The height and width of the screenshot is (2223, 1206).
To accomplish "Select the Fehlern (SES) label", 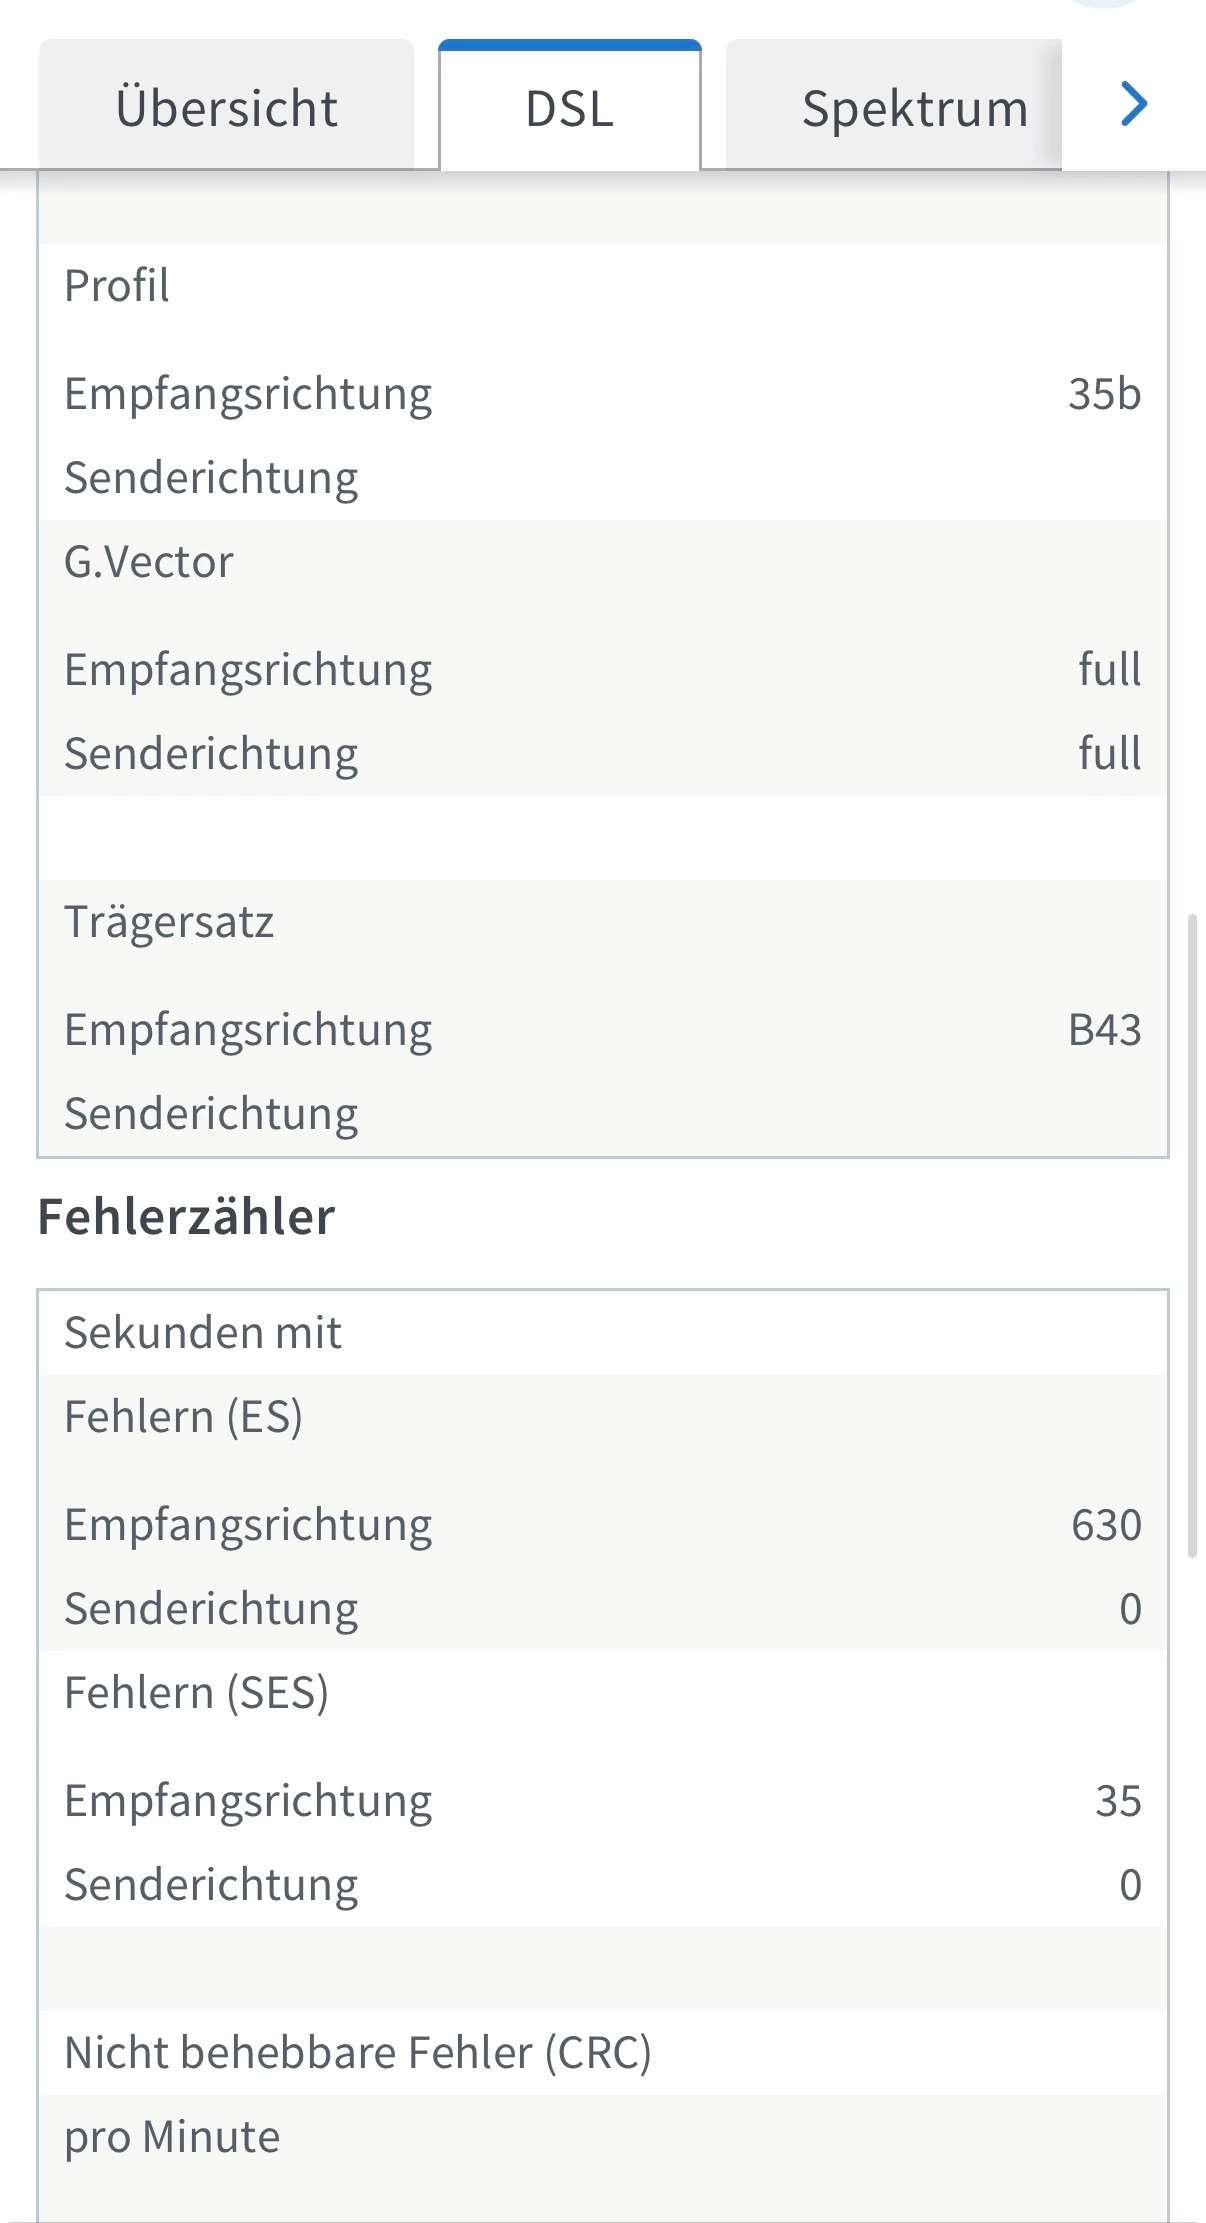I will (x=196, y=1693).
